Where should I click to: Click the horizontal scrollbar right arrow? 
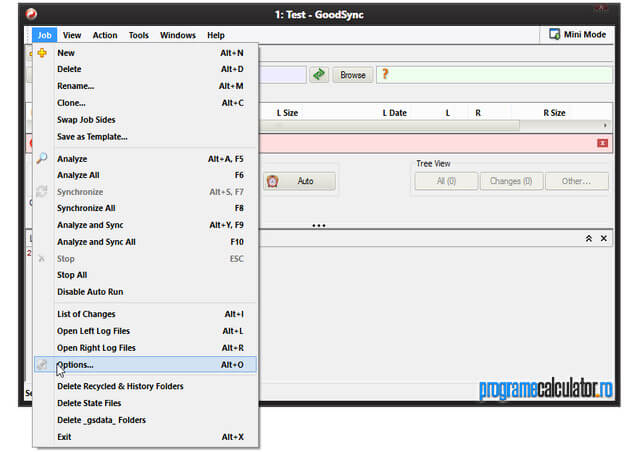(605, 125)
